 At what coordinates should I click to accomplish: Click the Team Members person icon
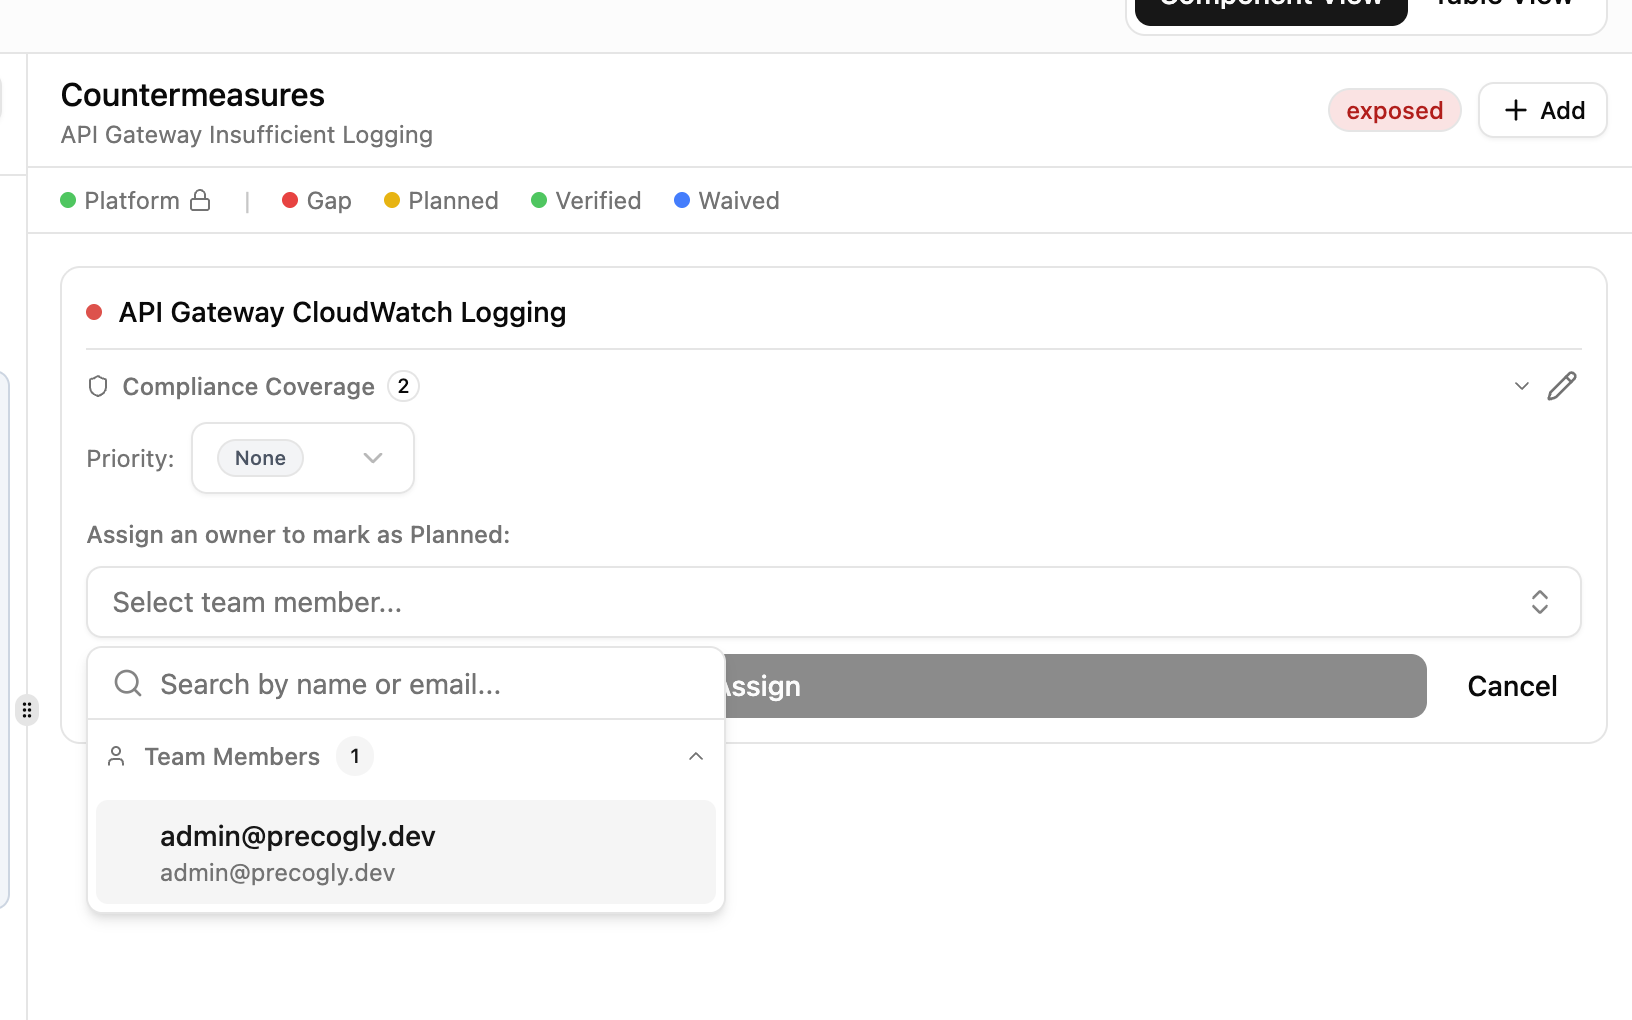click(116, 756)
